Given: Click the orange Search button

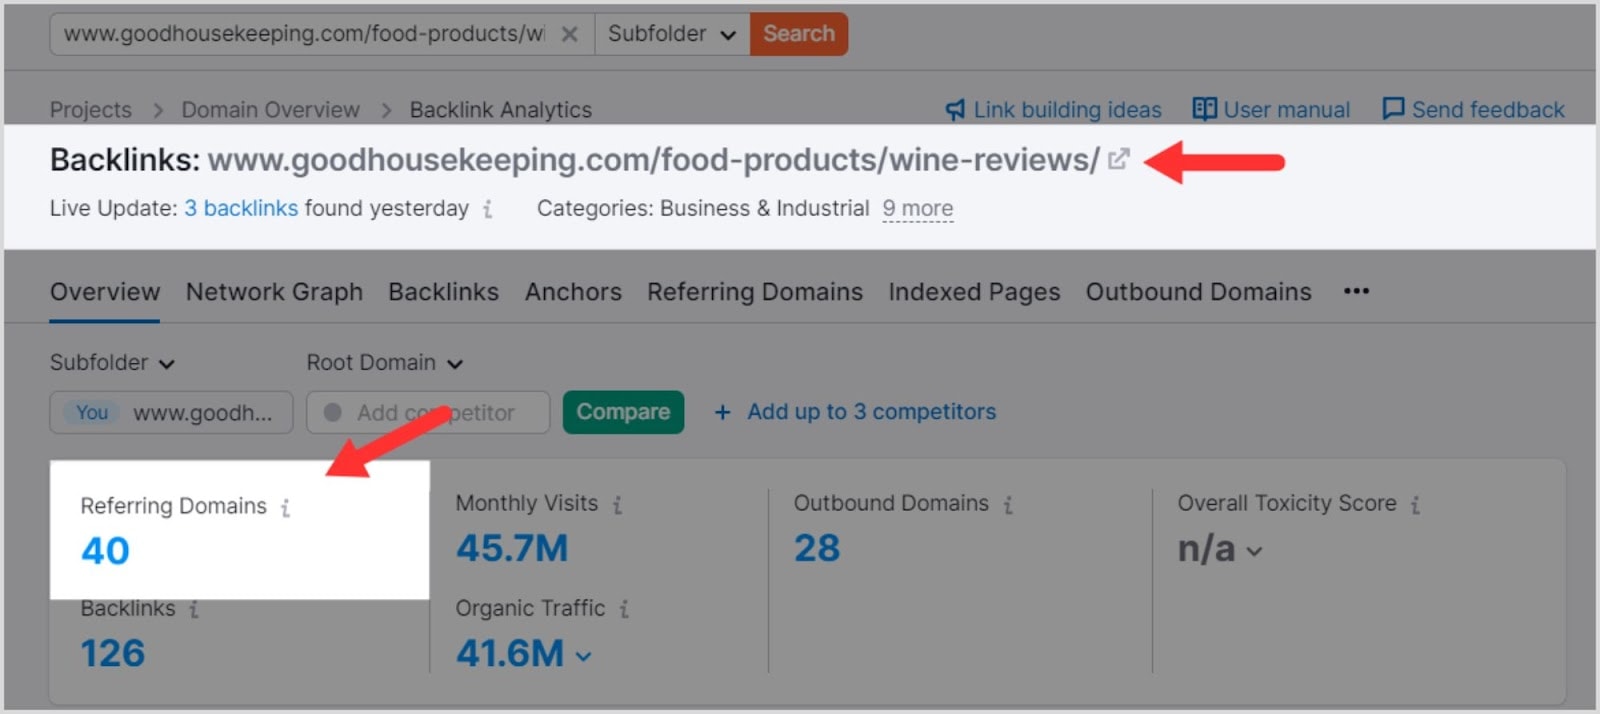Looking at the screenshot, I should [798, 34].
